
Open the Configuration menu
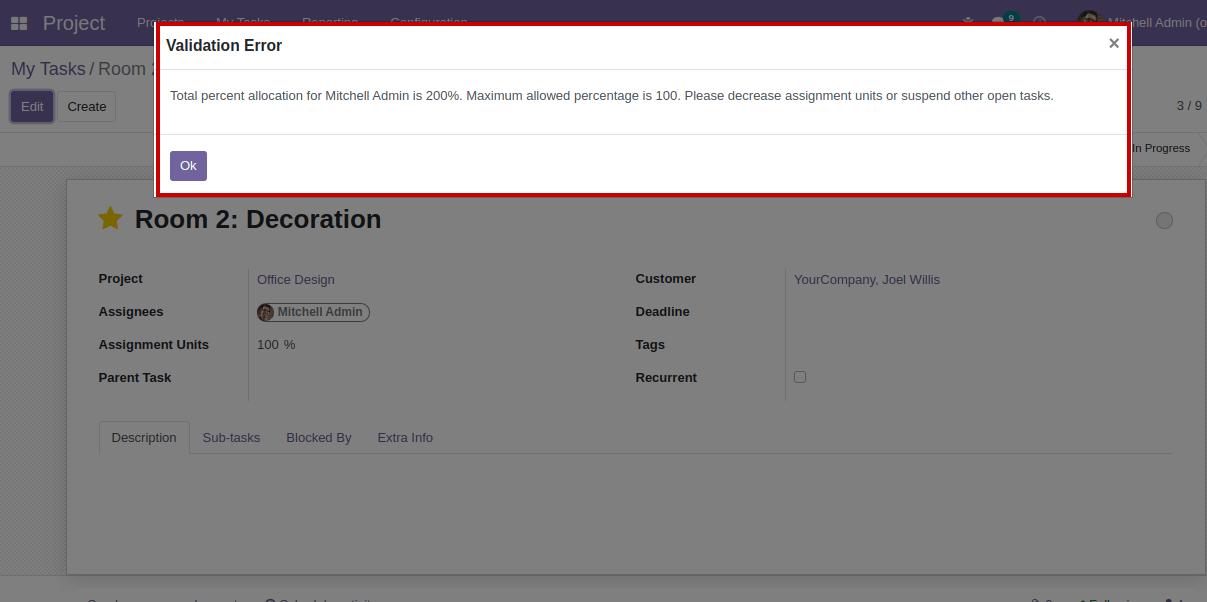click(428, 22)
